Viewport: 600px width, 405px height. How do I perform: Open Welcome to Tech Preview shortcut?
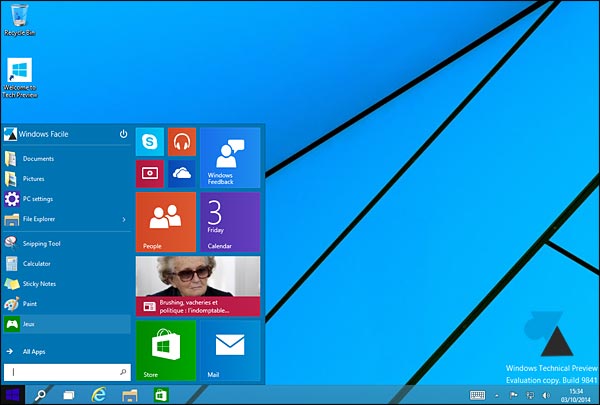[20, 78]
